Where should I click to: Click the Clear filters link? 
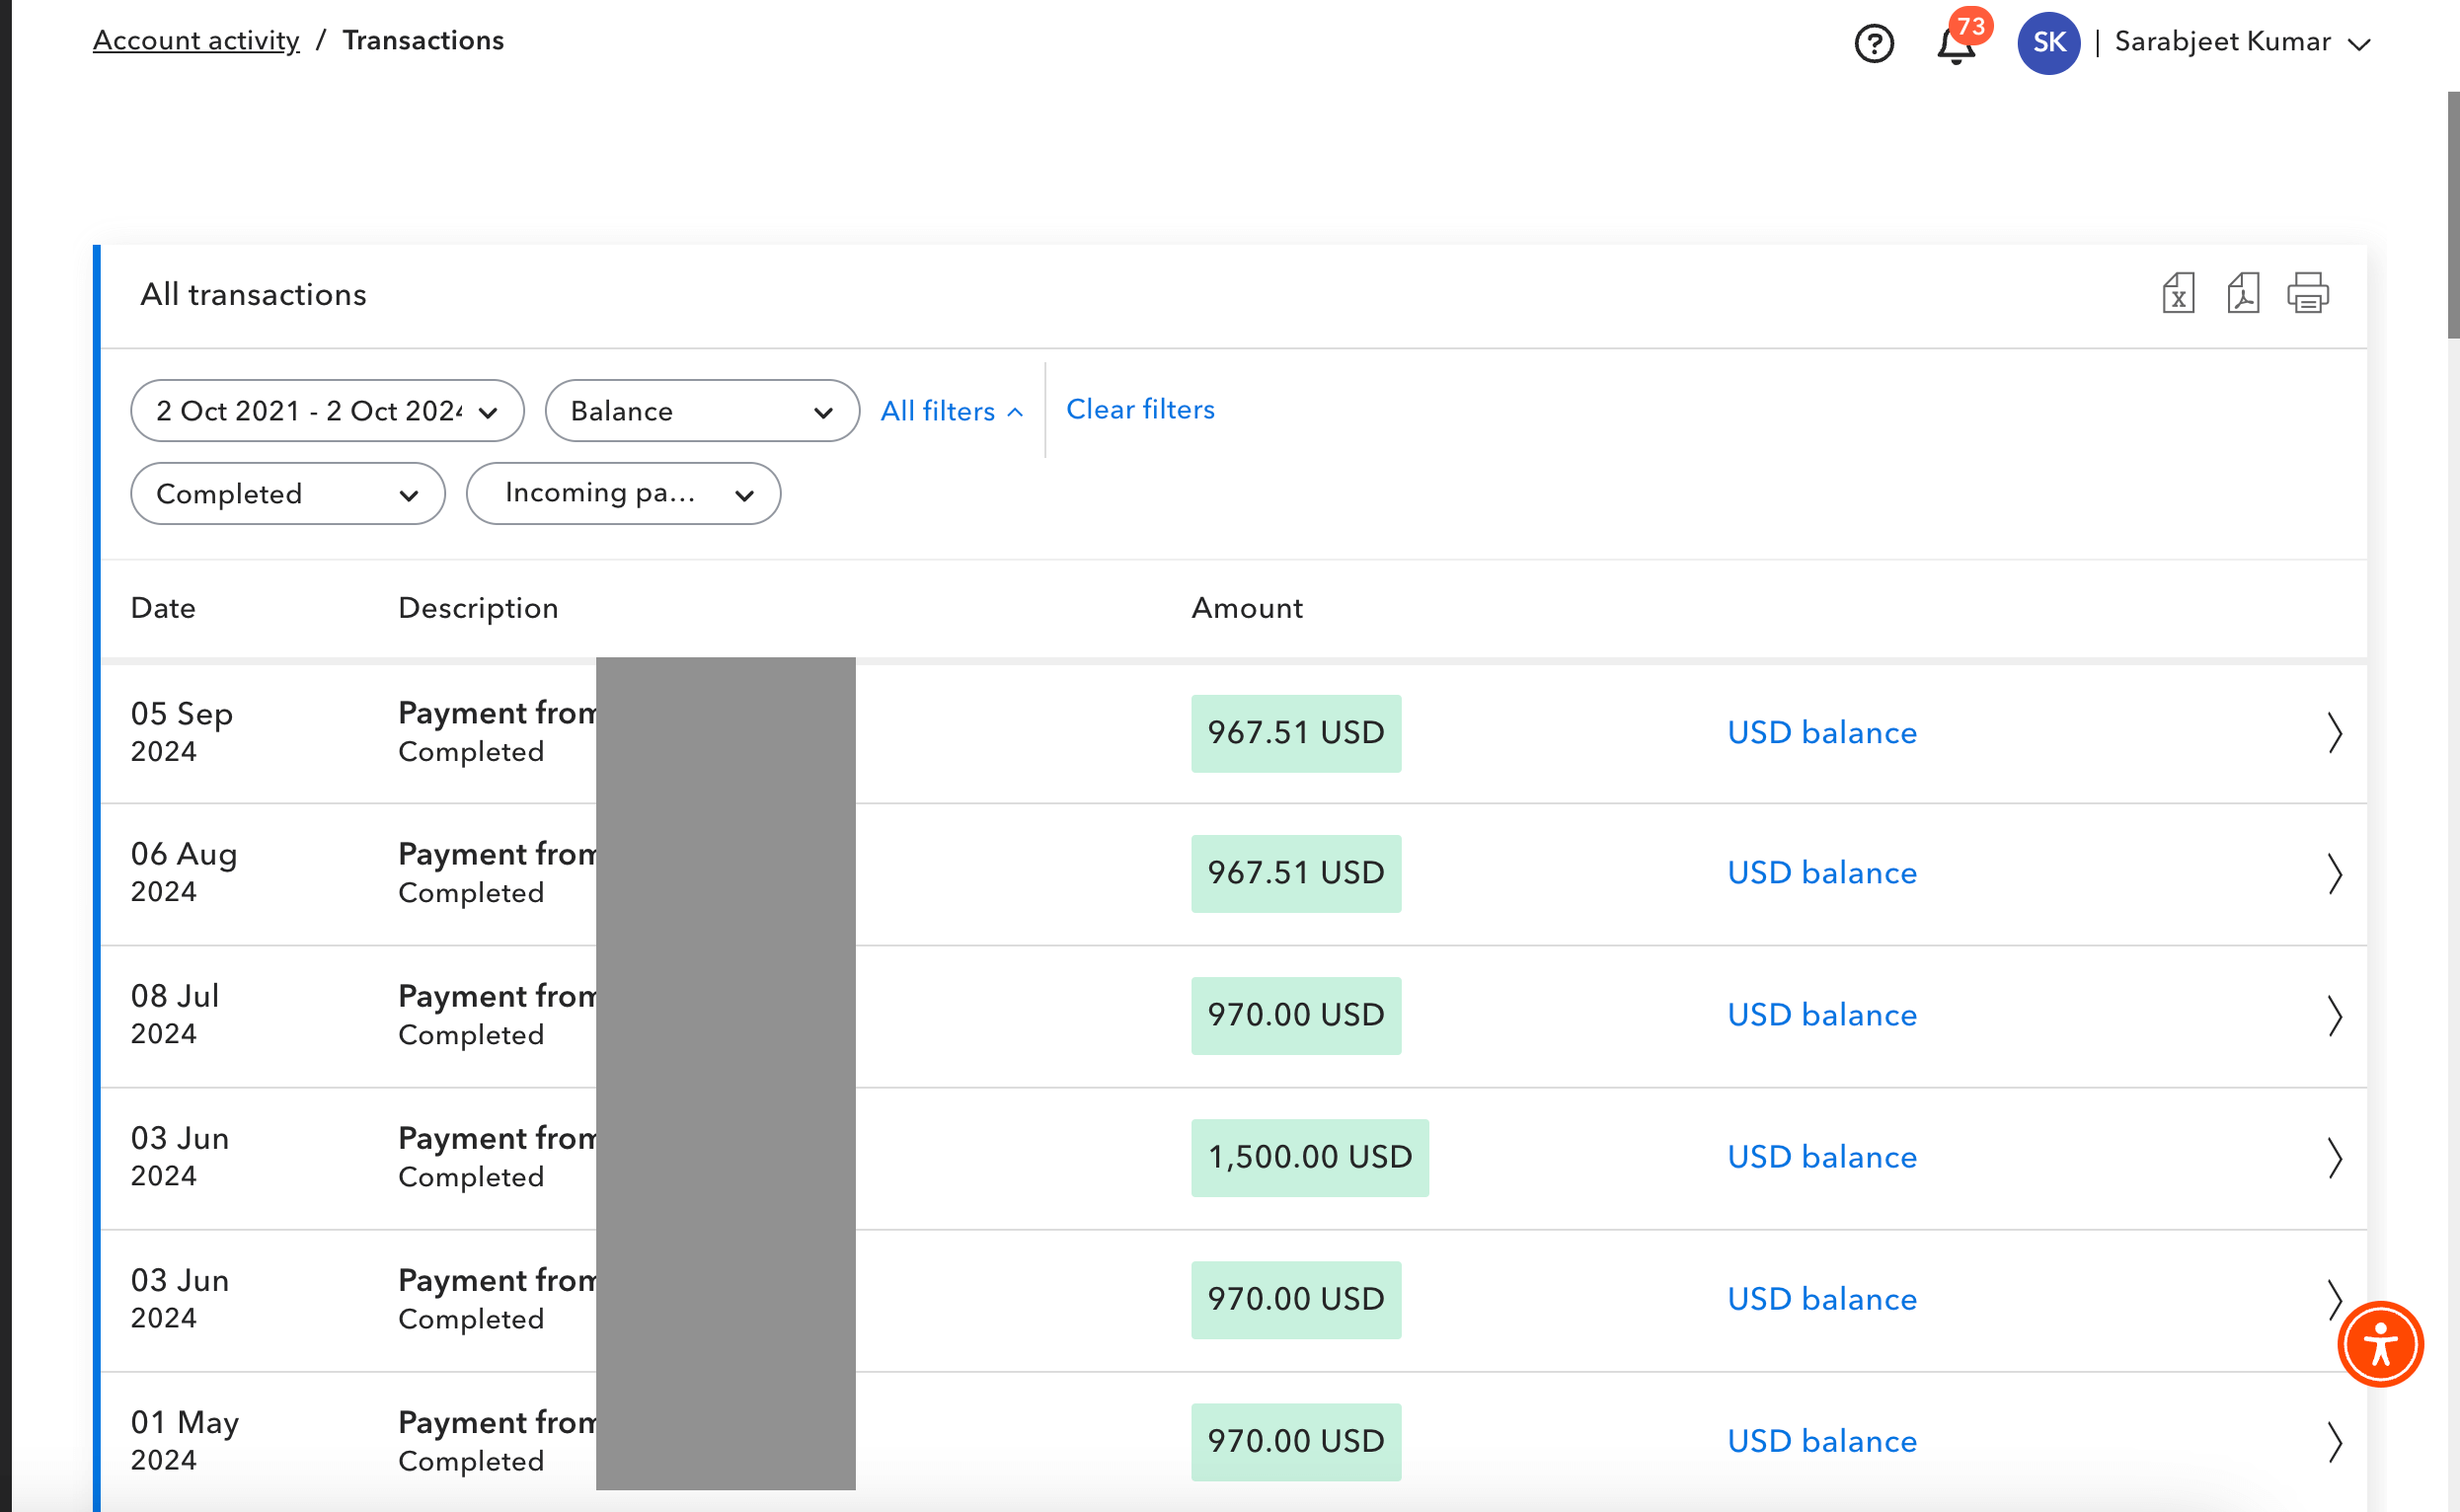(x=1140, y=409)
